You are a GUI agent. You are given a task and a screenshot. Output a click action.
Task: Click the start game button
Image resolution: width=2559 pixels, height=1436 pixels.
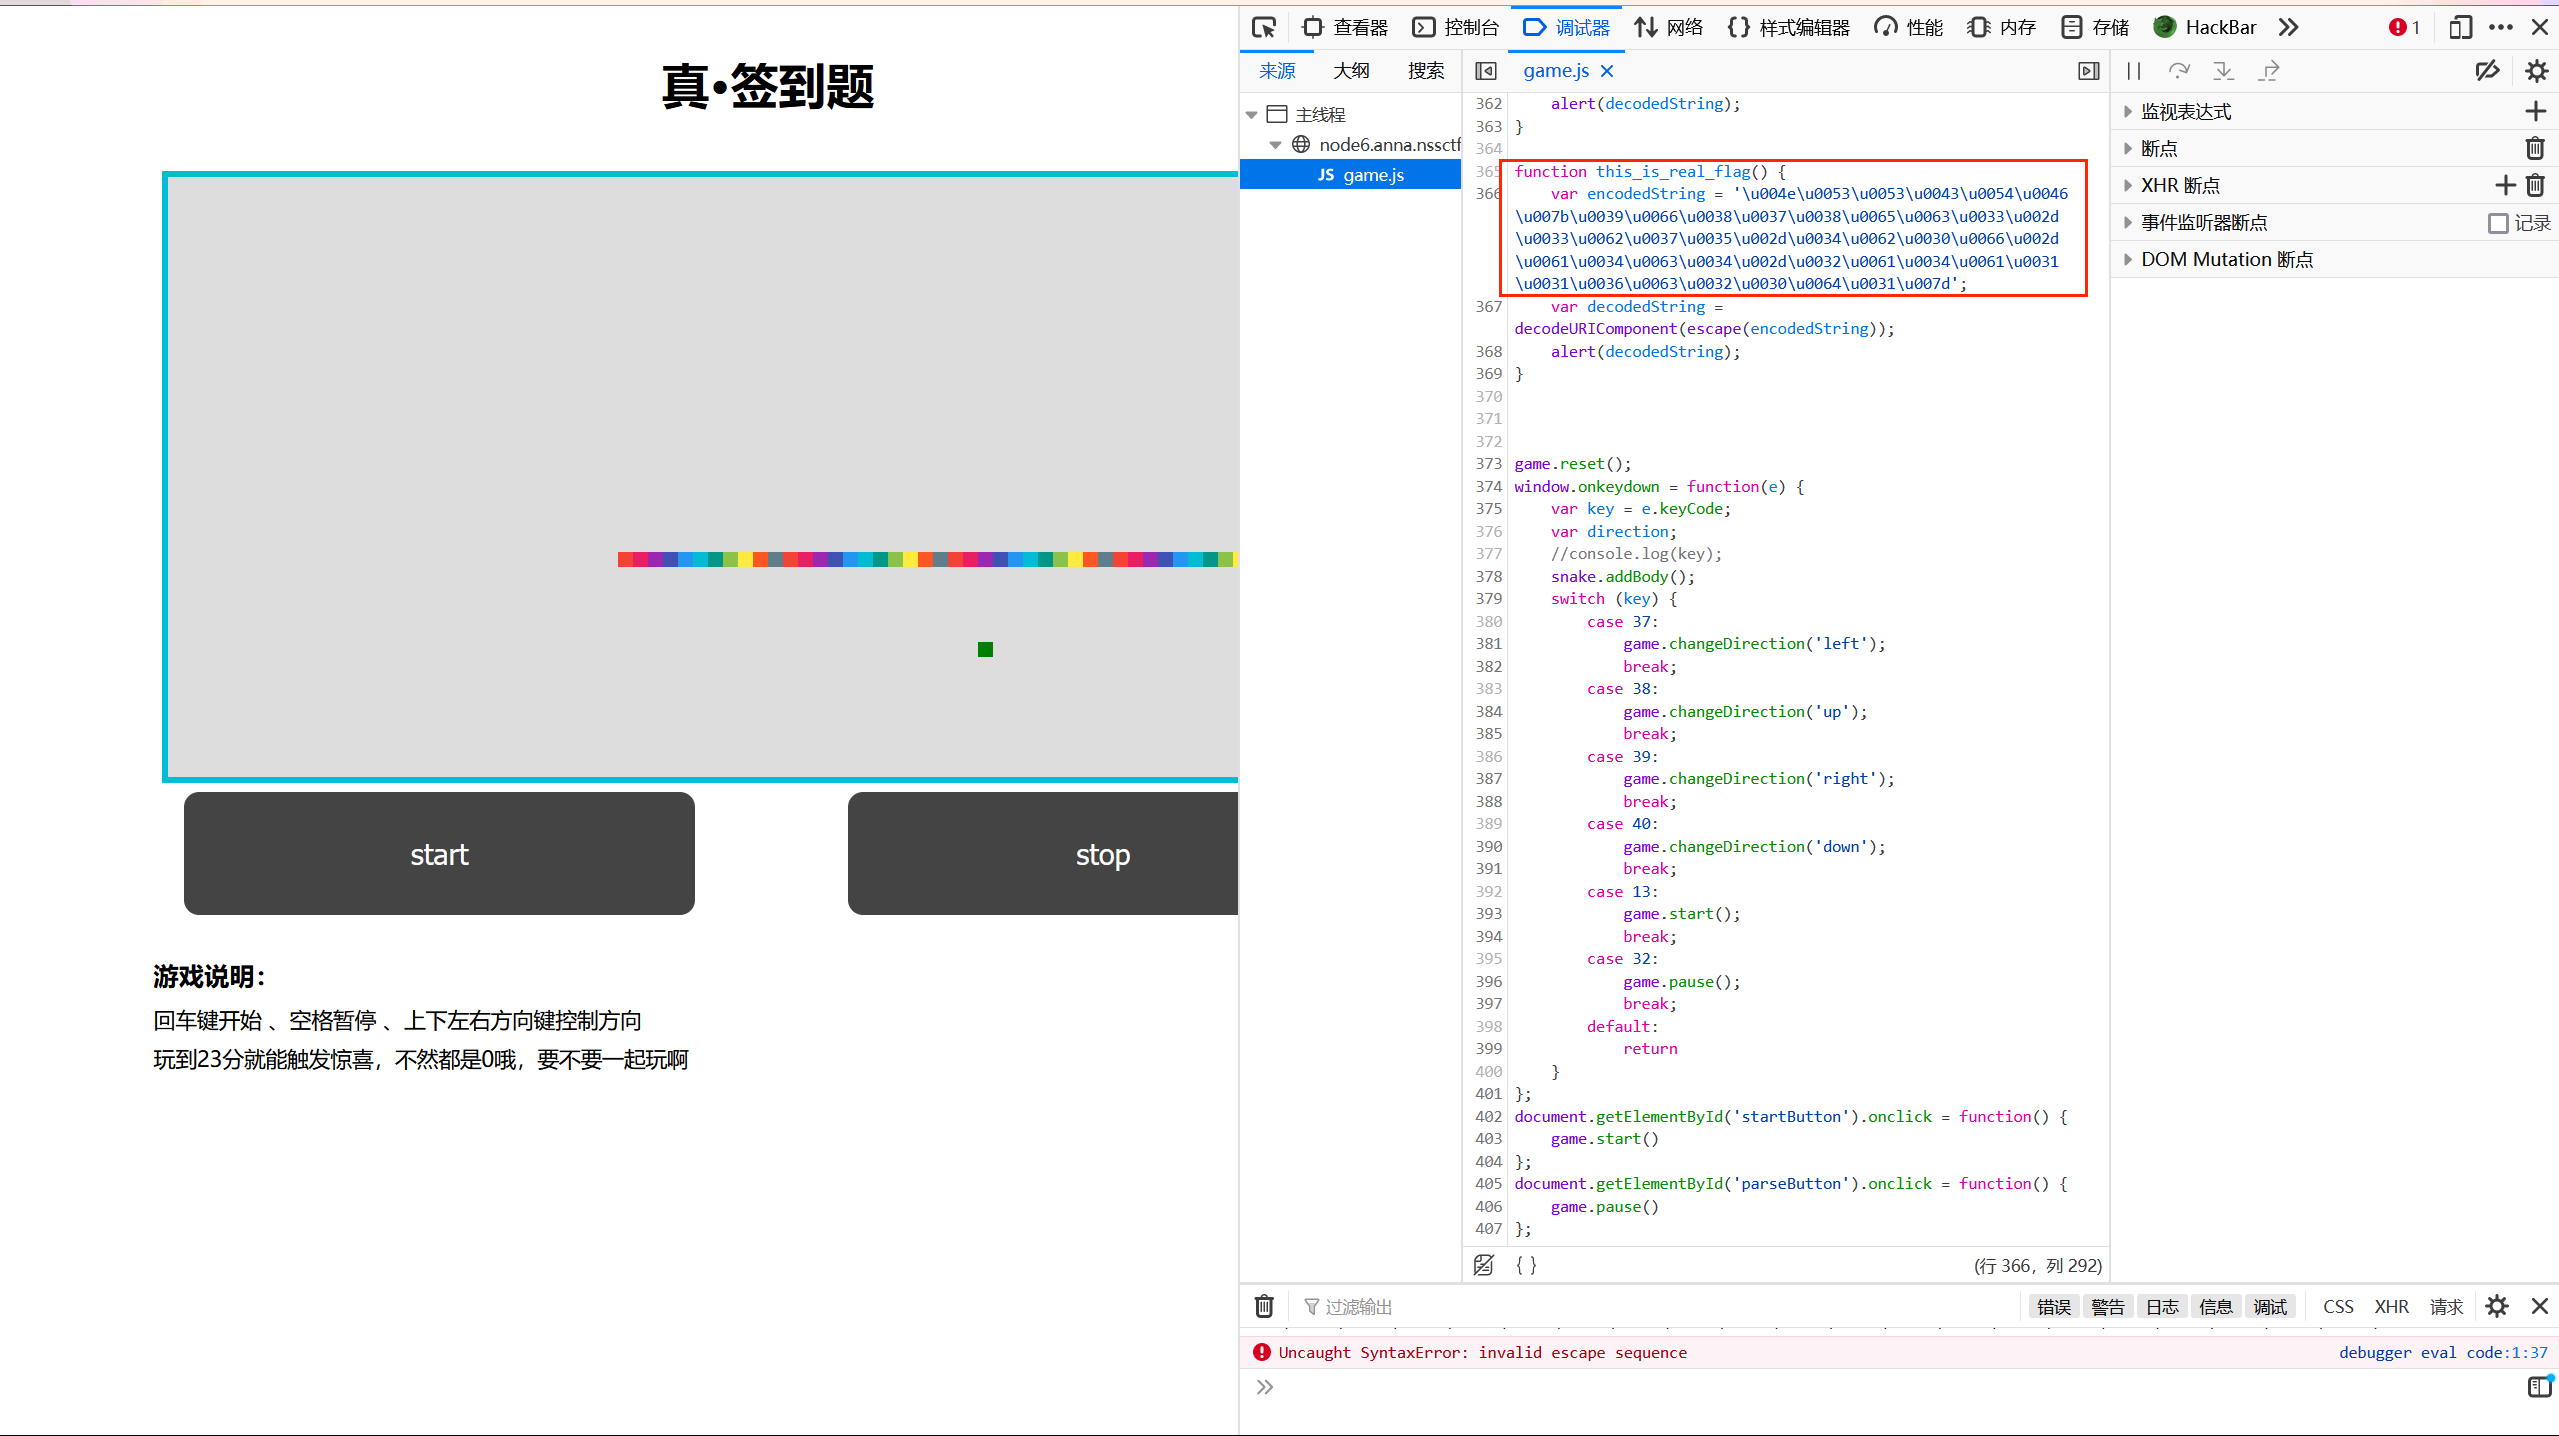tap(439, 854)
